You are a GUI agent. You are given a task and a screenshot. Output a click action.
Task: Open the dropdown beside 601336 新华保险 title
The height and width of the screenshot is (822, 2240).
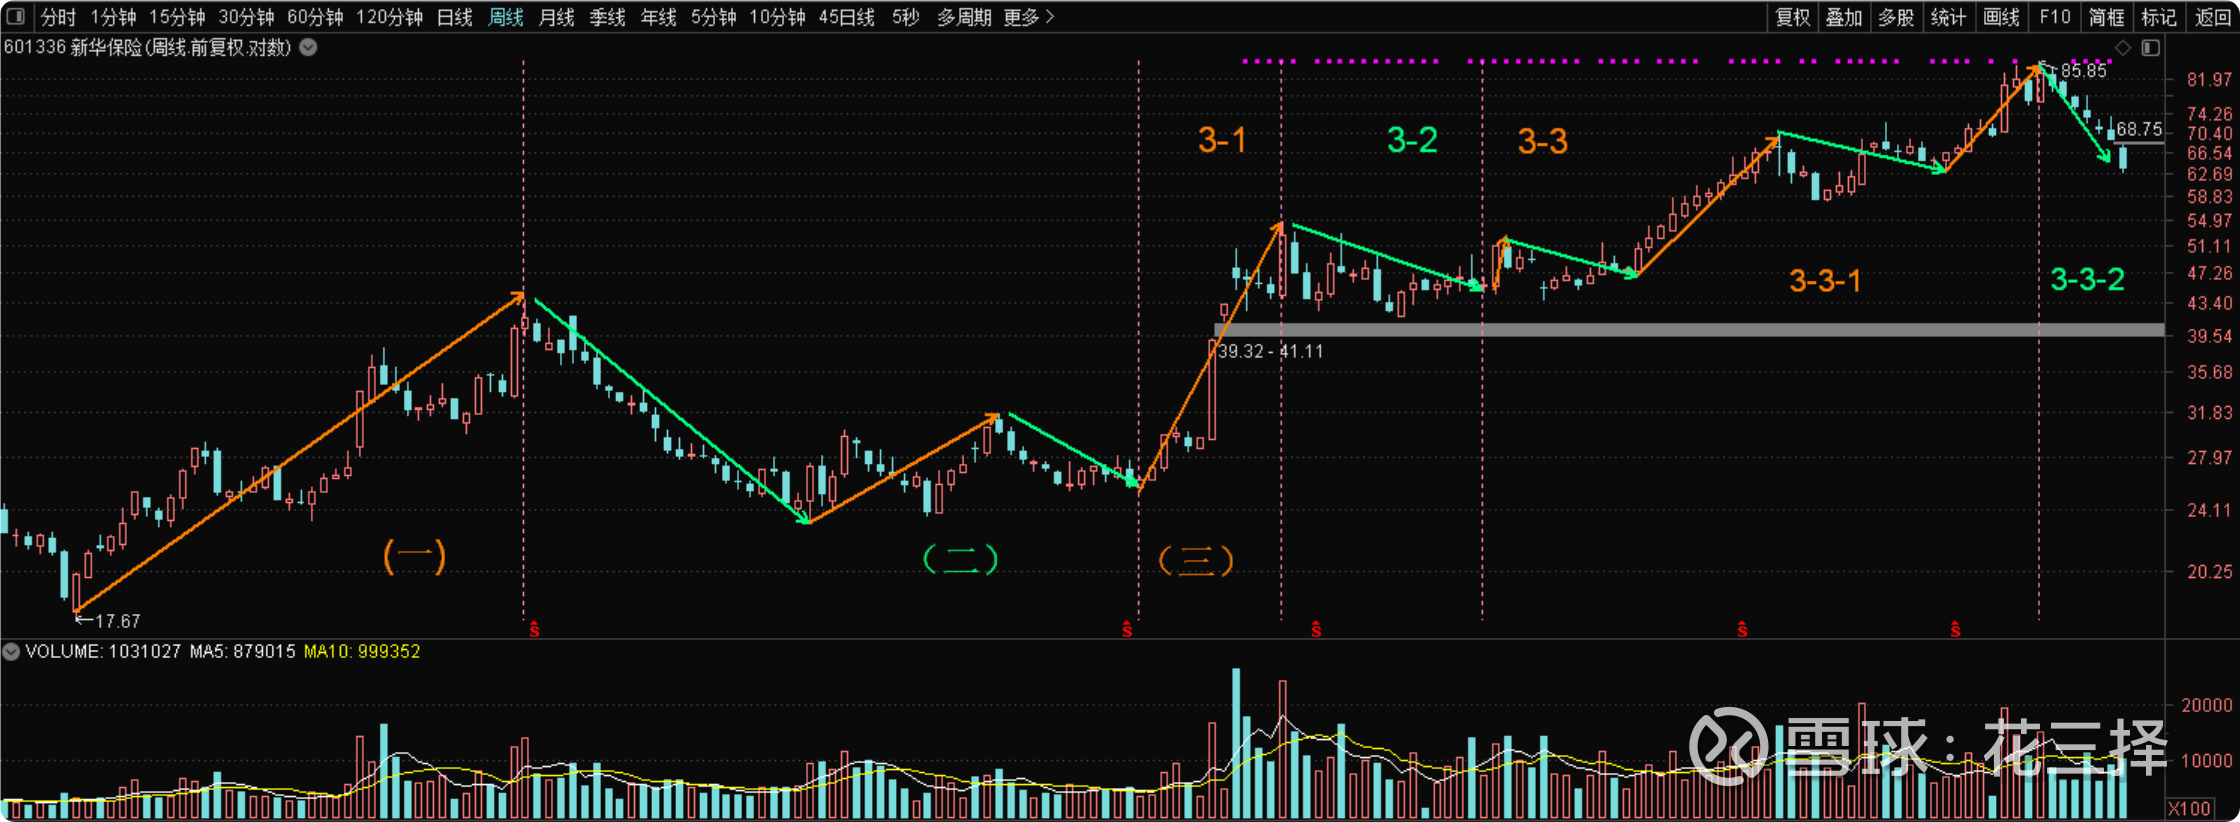tap(309, 47)
